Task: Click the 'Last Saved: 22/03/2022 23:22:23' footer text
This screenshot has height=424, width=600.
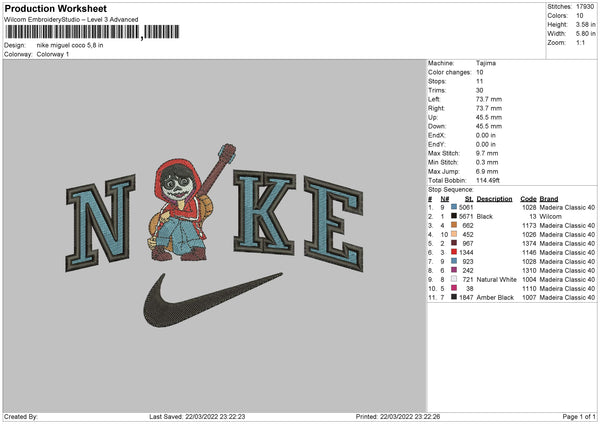Action: click(197, 416)
